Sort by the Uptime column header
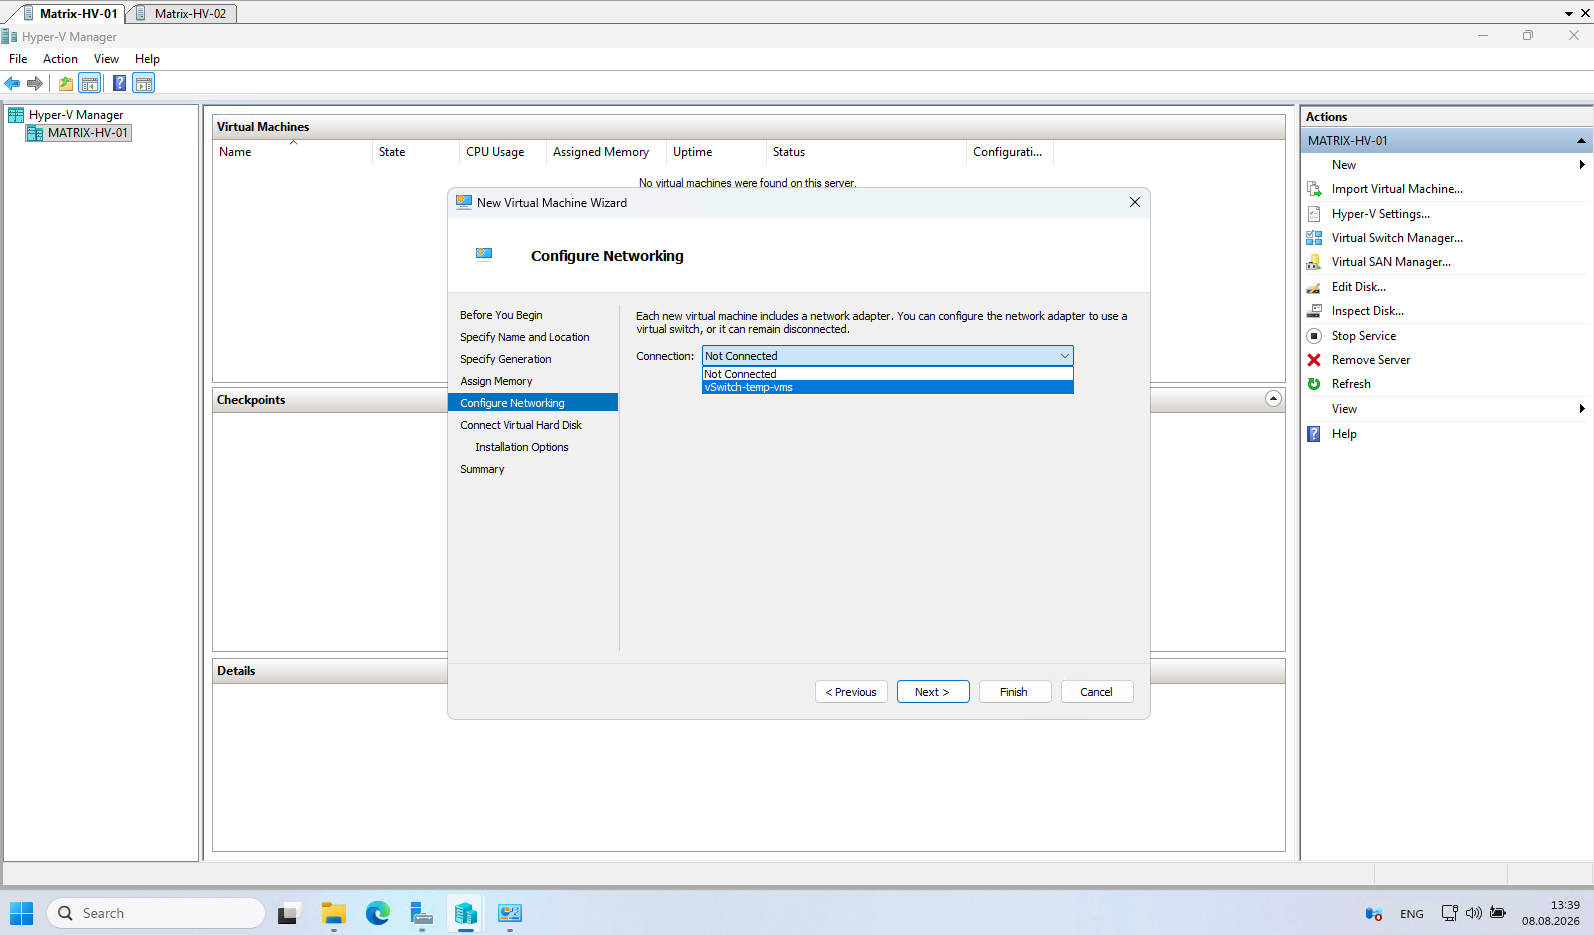Viewport: 1594px width, 935px height. point(716,152)
